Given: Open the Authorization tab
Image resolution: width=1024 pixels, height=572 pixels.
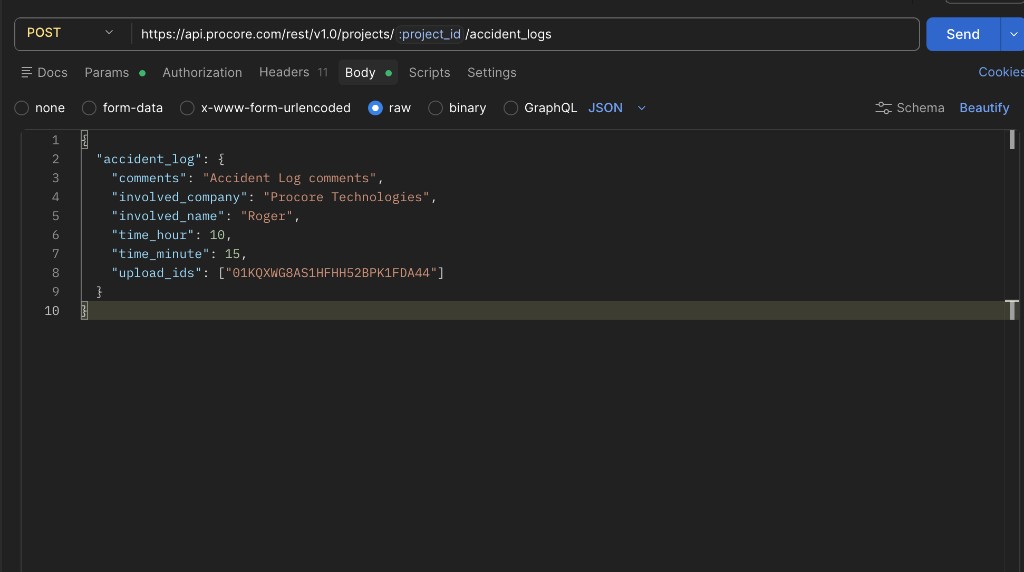Looking at the screenshot, I should pyautogui.click(x=202, y=72).
